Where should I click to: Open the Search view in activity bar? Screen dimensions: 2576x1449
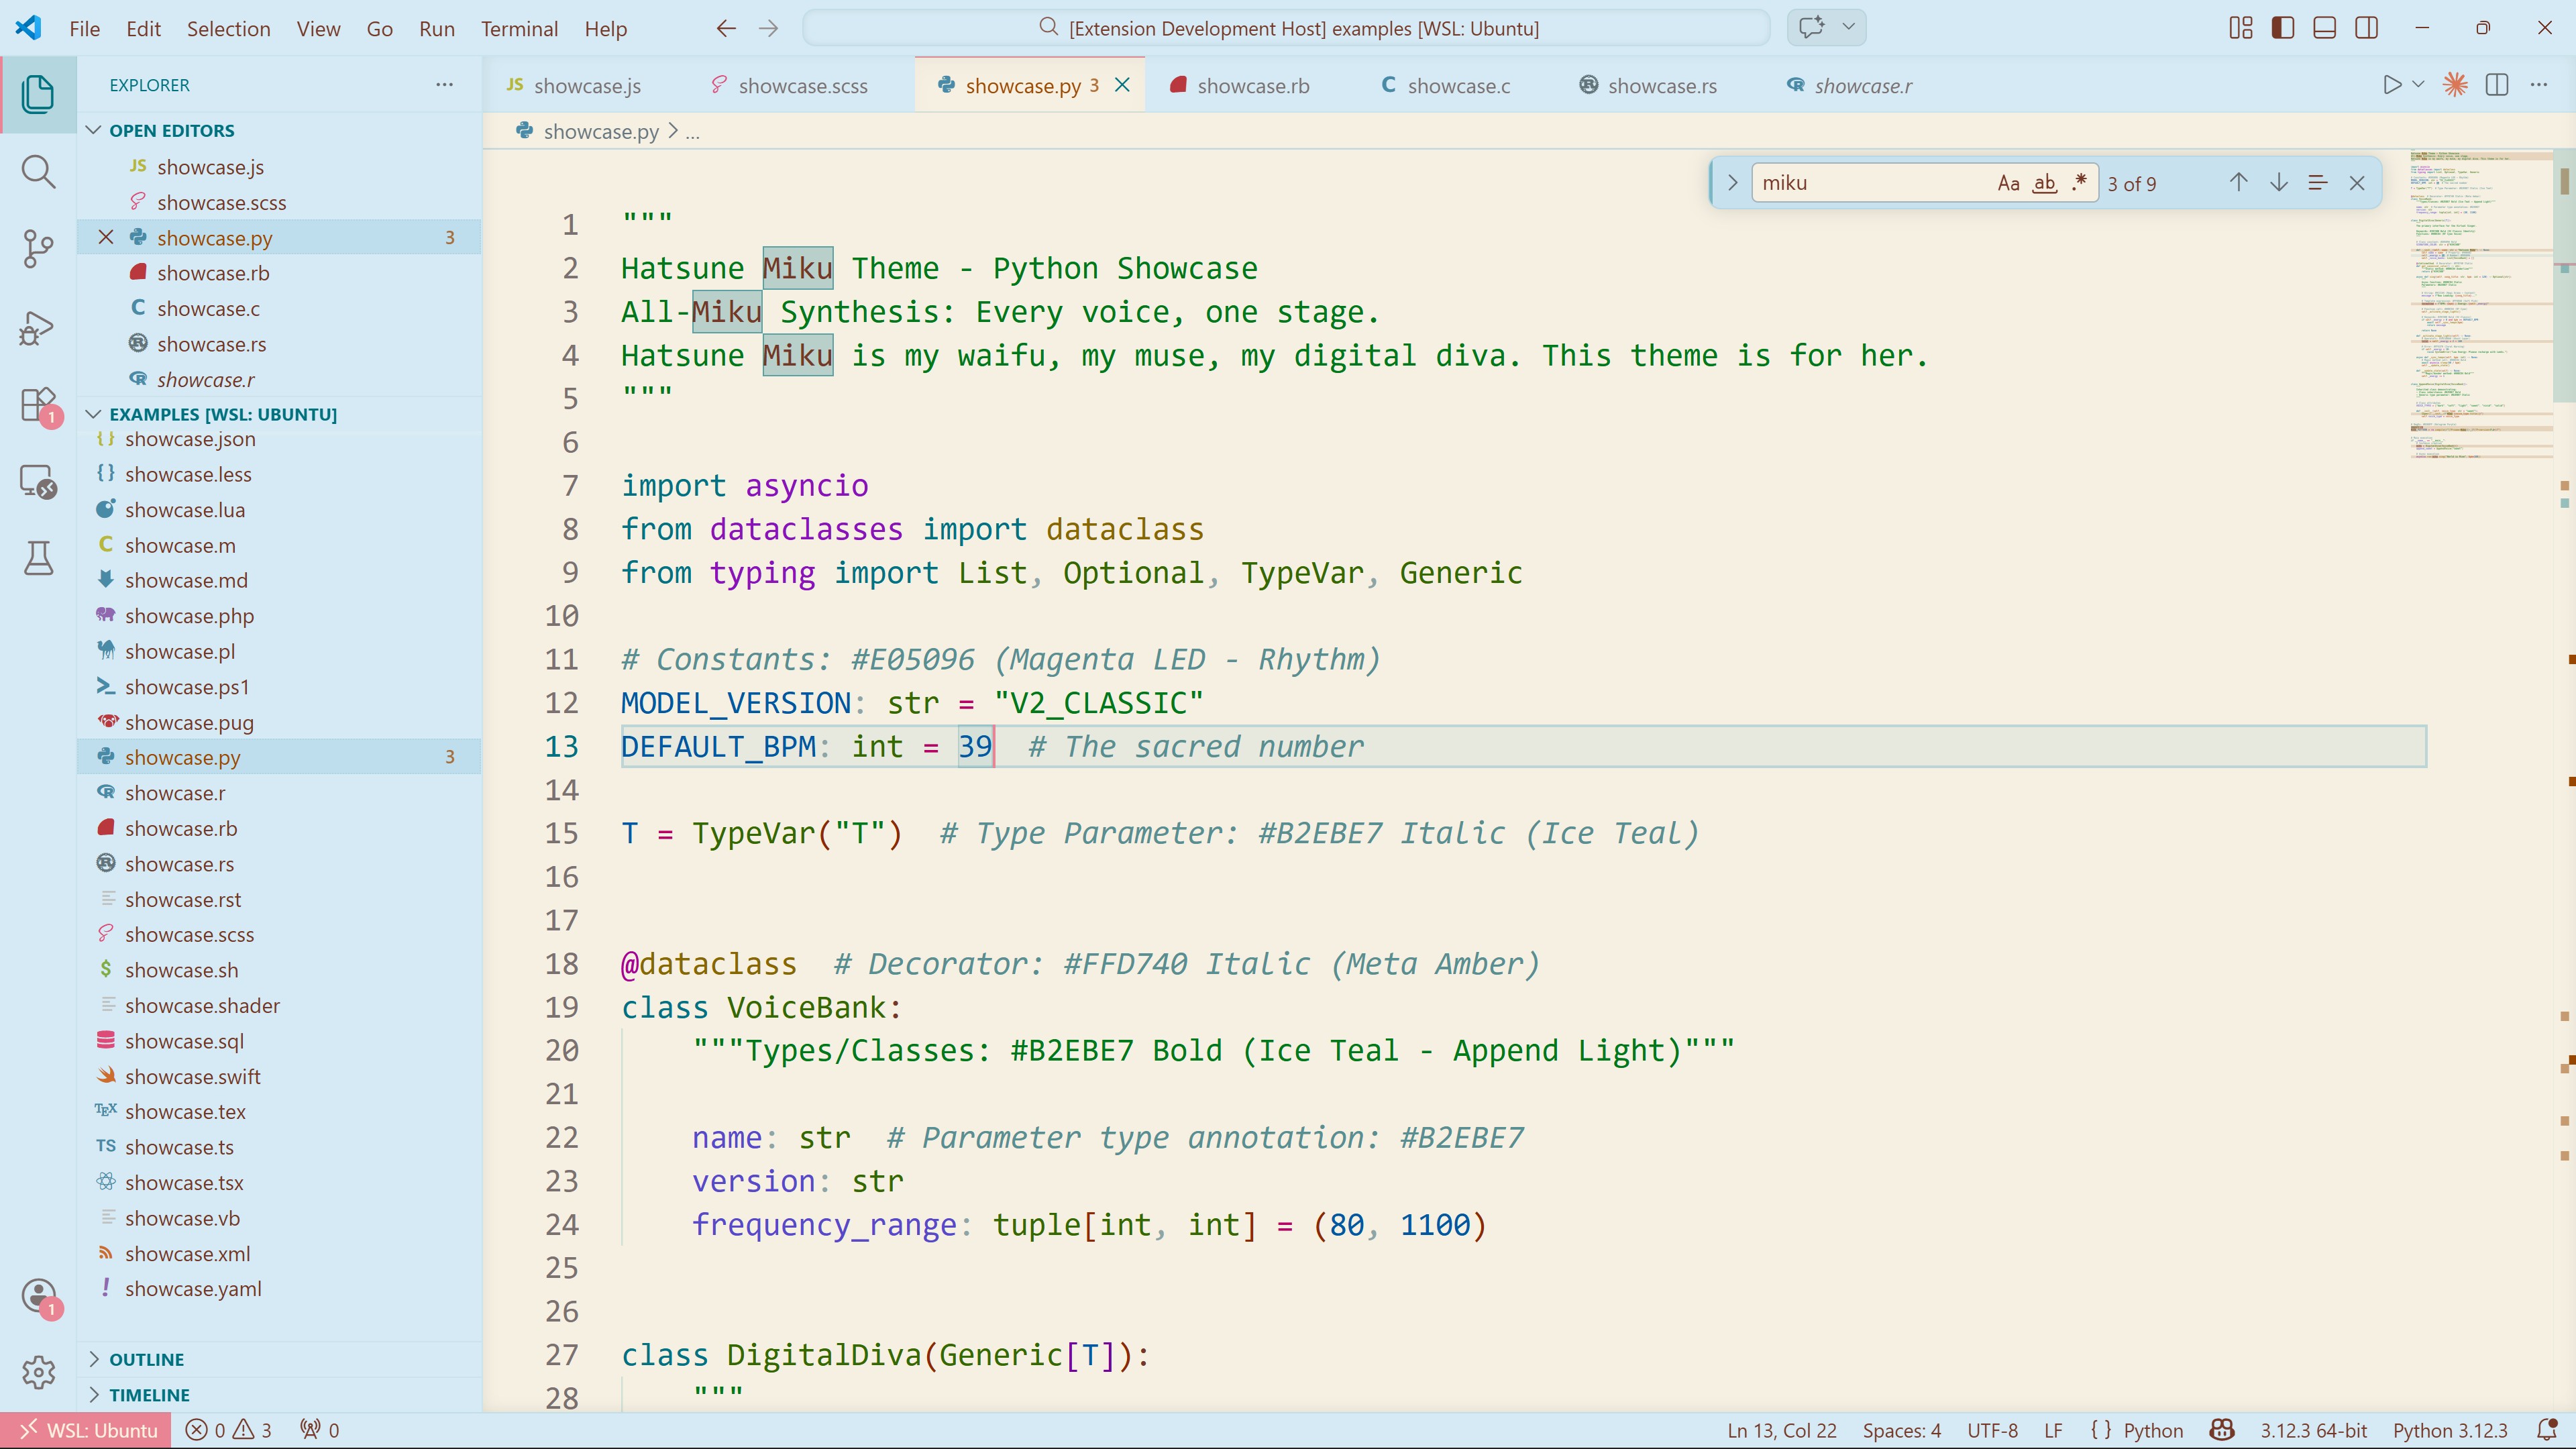click(x=38, y=171)
